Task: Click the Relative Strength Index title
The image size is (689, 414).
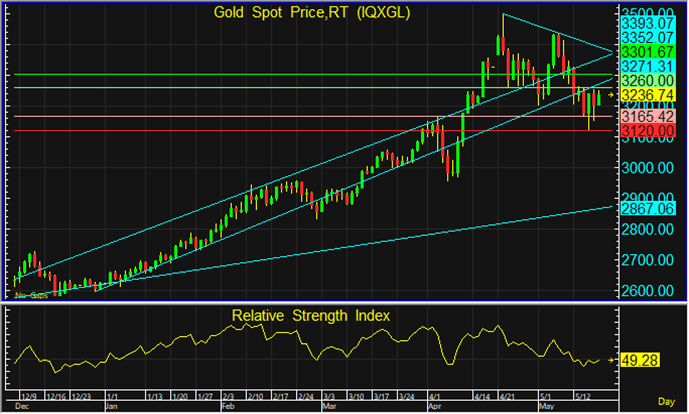Action: click(310, 316)
